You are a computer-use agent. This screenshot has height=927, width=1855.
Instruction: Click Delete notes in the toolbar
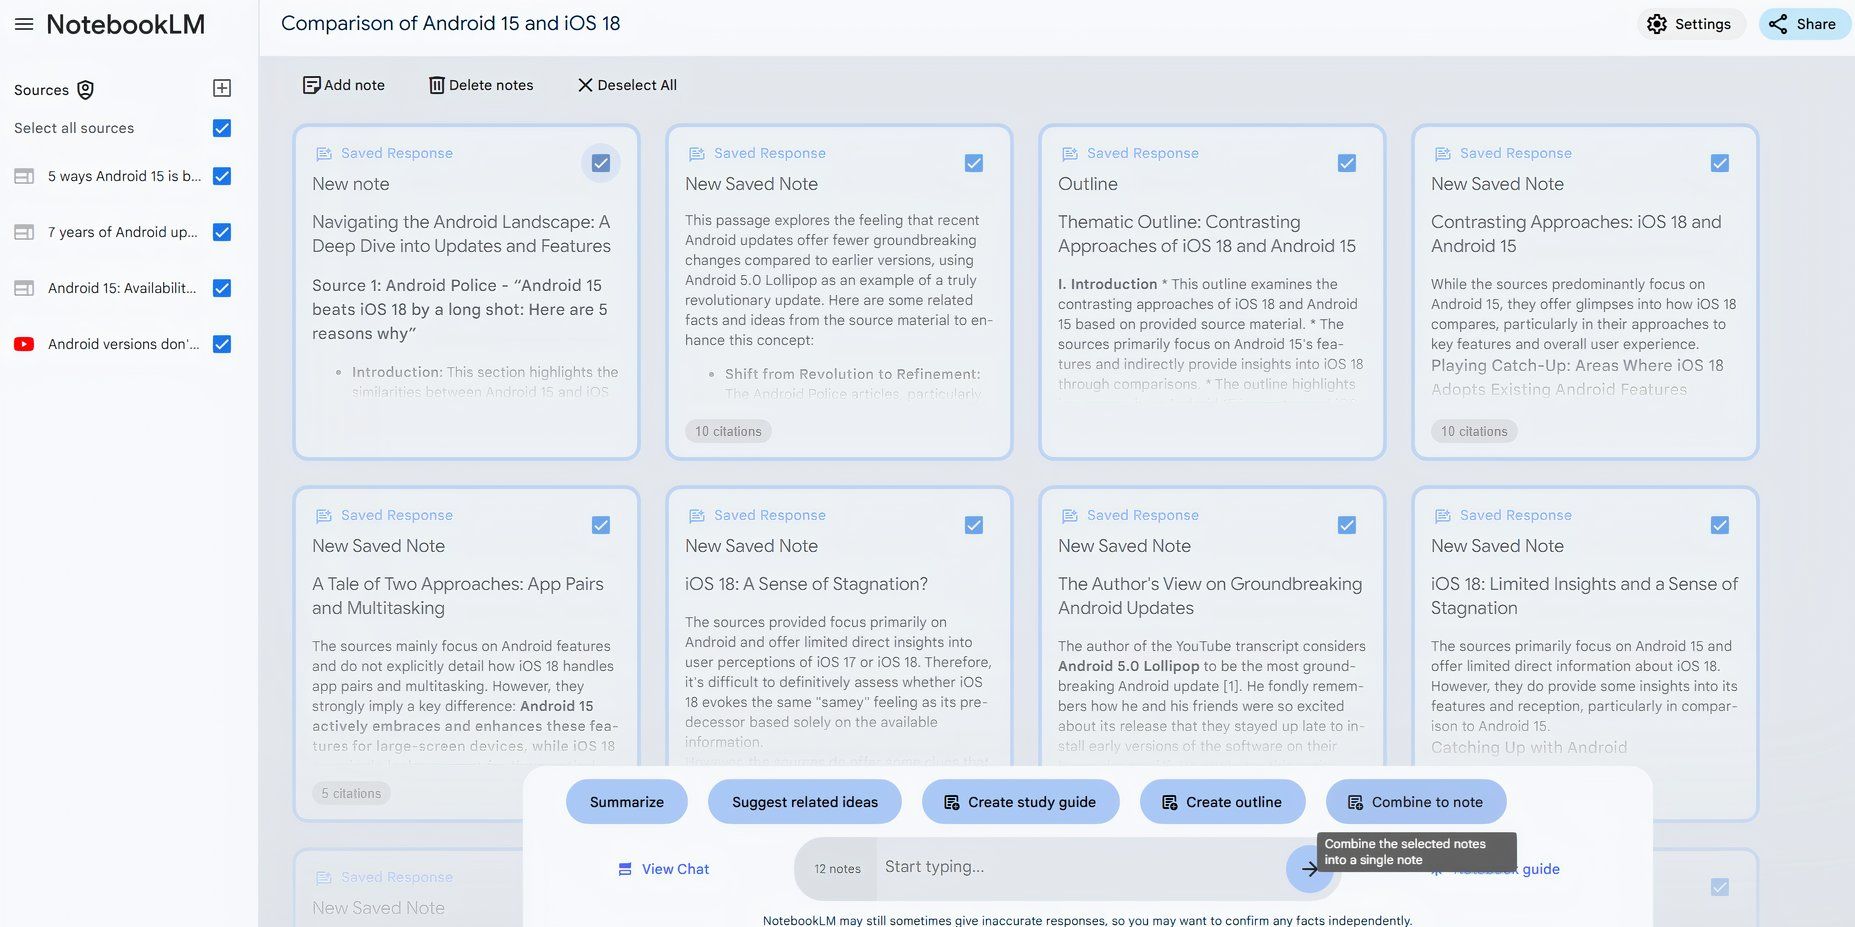481,85
